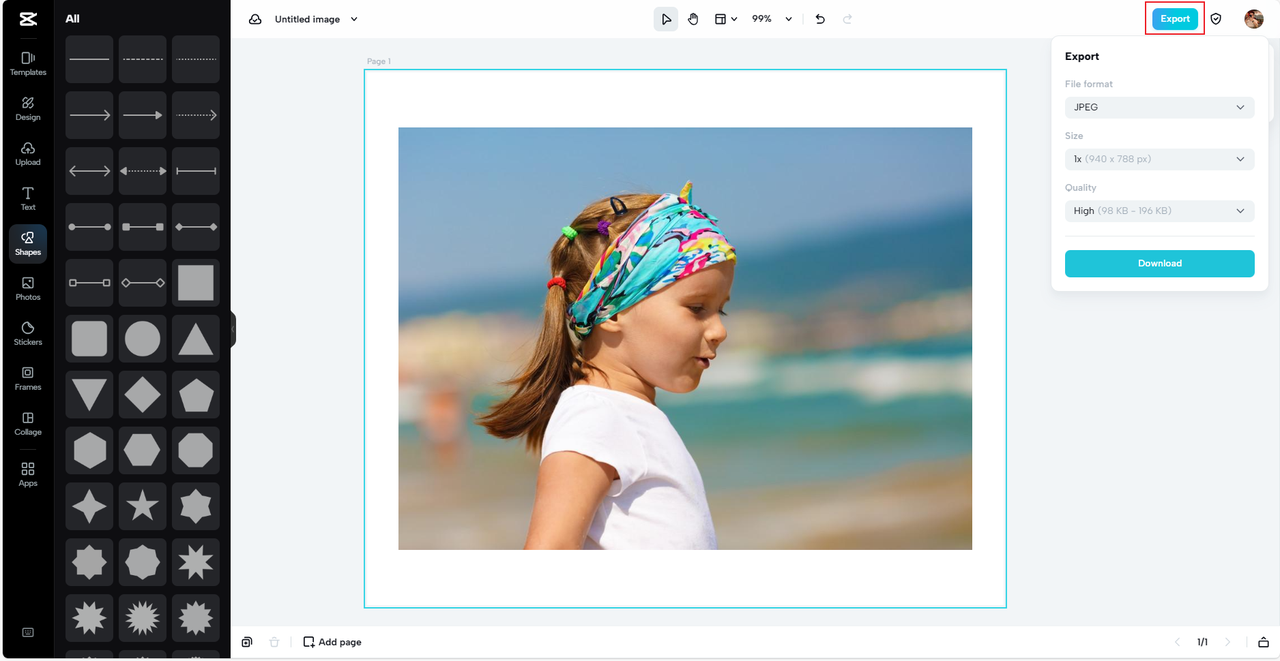
Task: Collapse the shapes panel handle
Action: pyautogui.click(x=233, y=329)
